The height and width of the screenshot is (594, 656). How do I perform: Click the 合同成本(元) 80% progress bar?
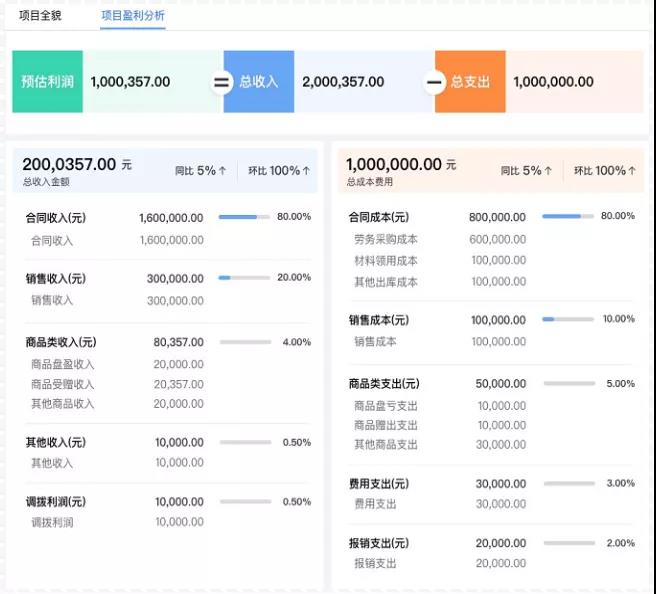568,216
